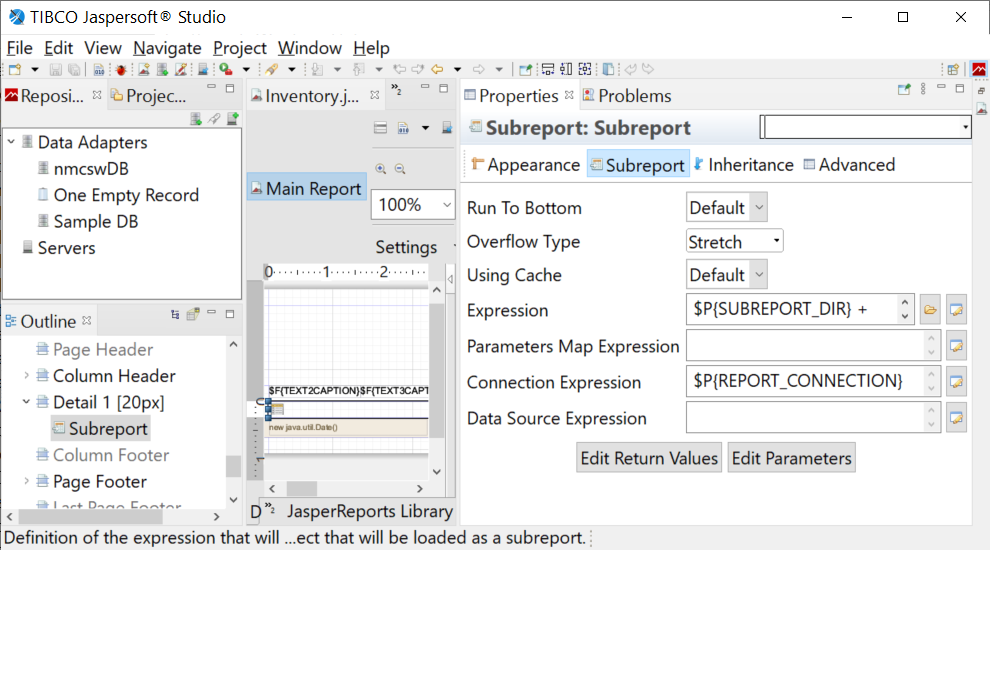Click the designer canvas vertical scrollbar down arrow
The width and height of the screenshot is (990, 673).
pos(437,472)
